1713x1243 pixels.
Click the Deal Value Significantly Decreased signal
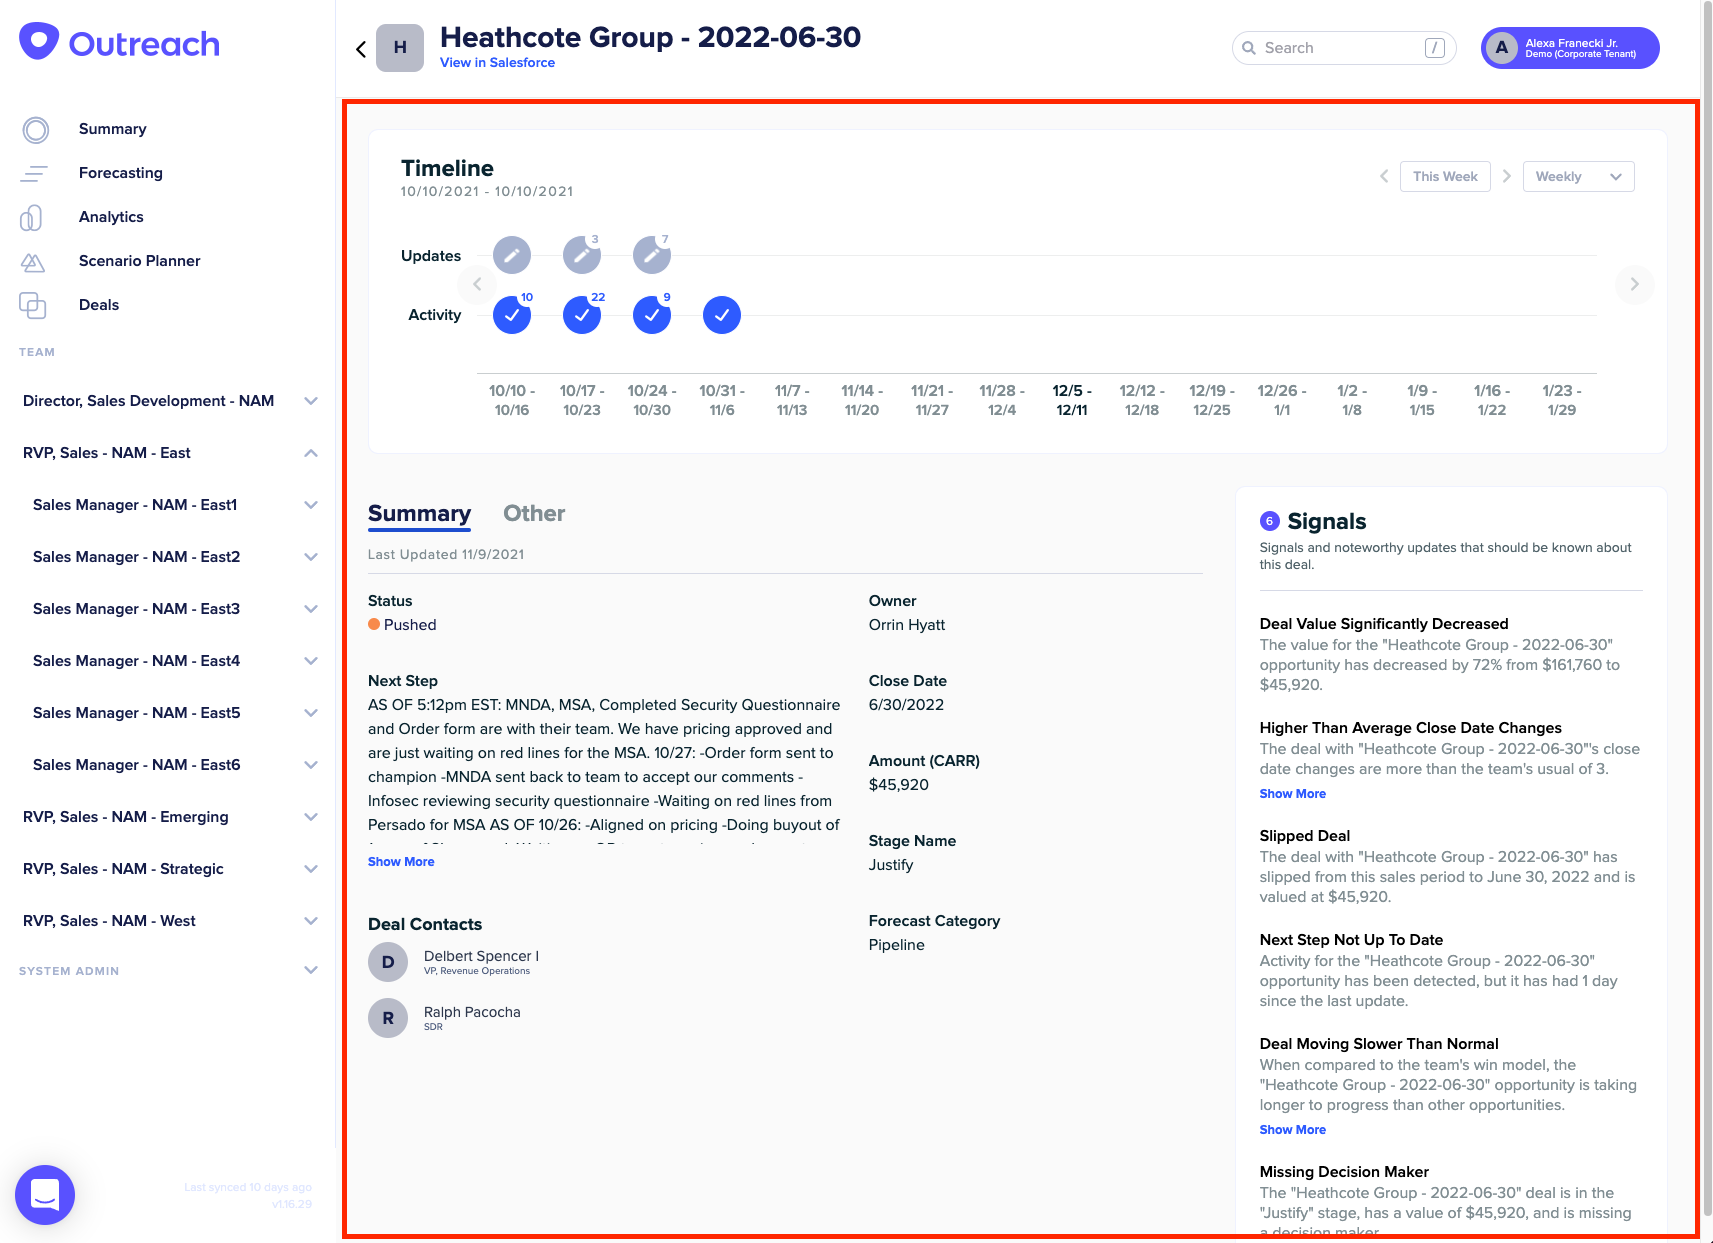pos(1384,624)
